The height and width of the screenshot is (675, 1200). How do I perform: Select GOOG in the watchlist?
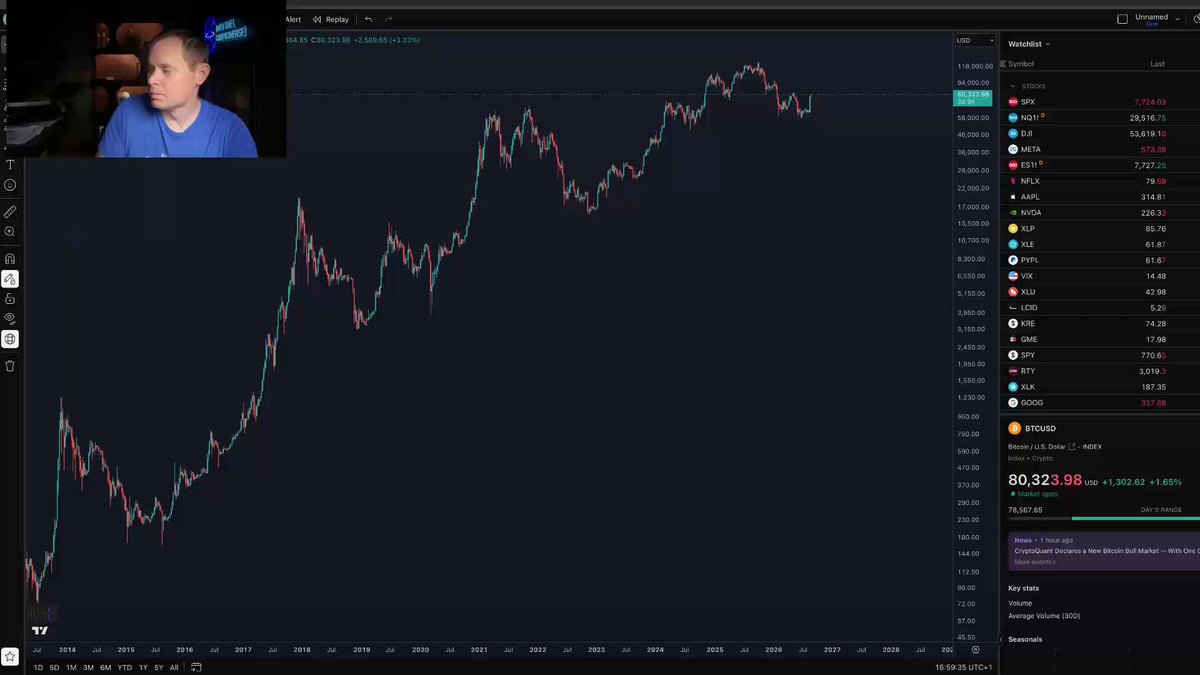[x=1100, y=403]
